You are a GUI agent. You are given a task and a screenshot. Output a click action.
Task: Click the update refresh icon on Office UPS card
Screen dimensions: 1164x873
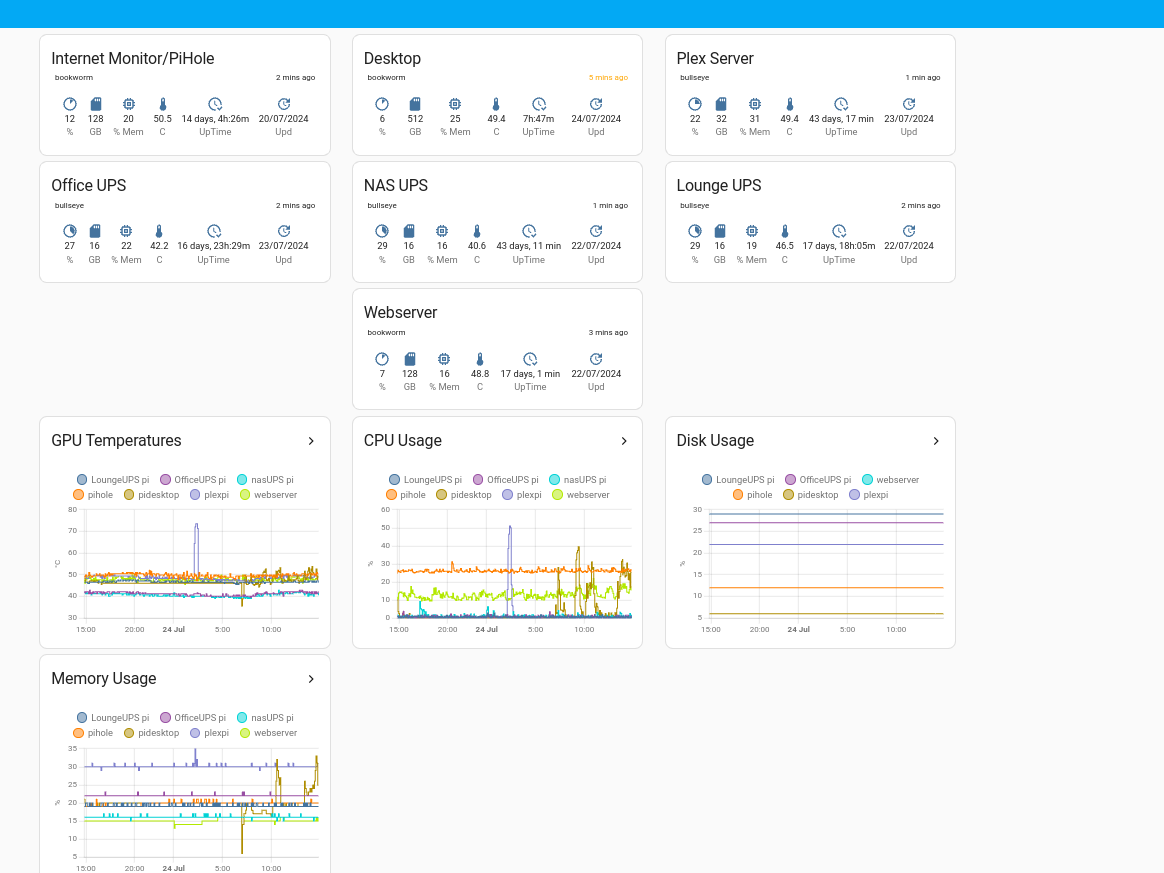pyautogui.click(x=283, y=232)
